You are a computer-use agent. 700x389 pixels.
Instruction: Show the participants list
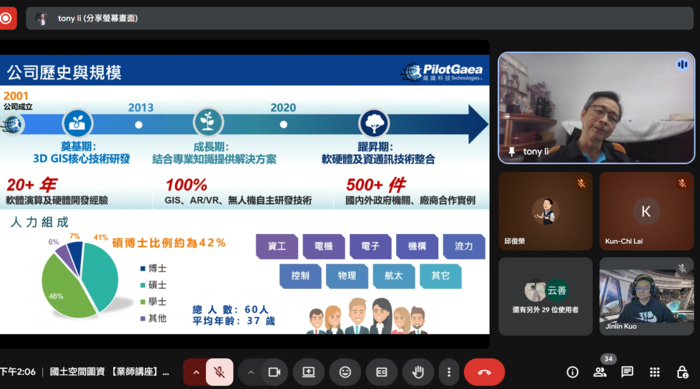pos(600,372)
